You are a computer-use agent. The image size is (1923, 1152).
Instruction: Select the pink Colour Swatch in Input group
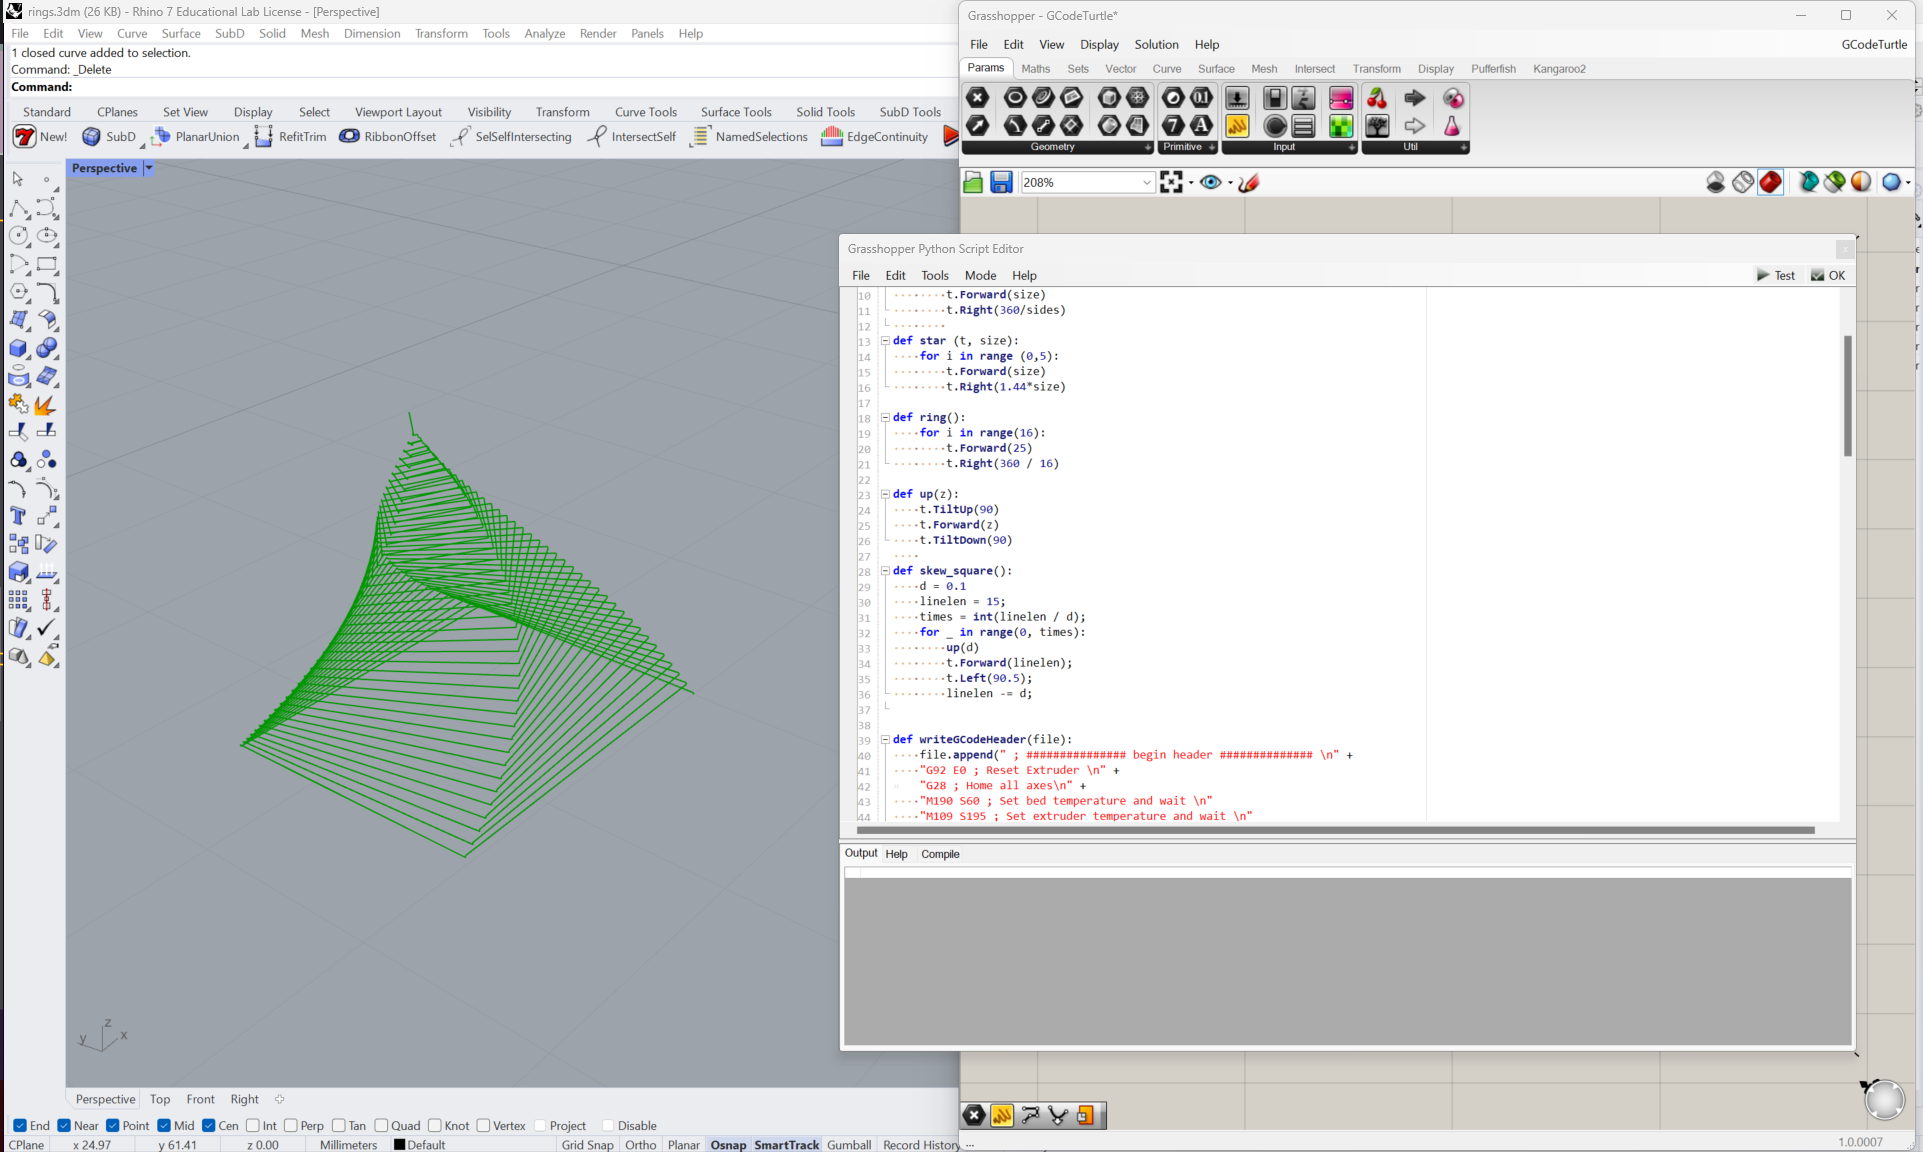click(x=1340, y=98)
